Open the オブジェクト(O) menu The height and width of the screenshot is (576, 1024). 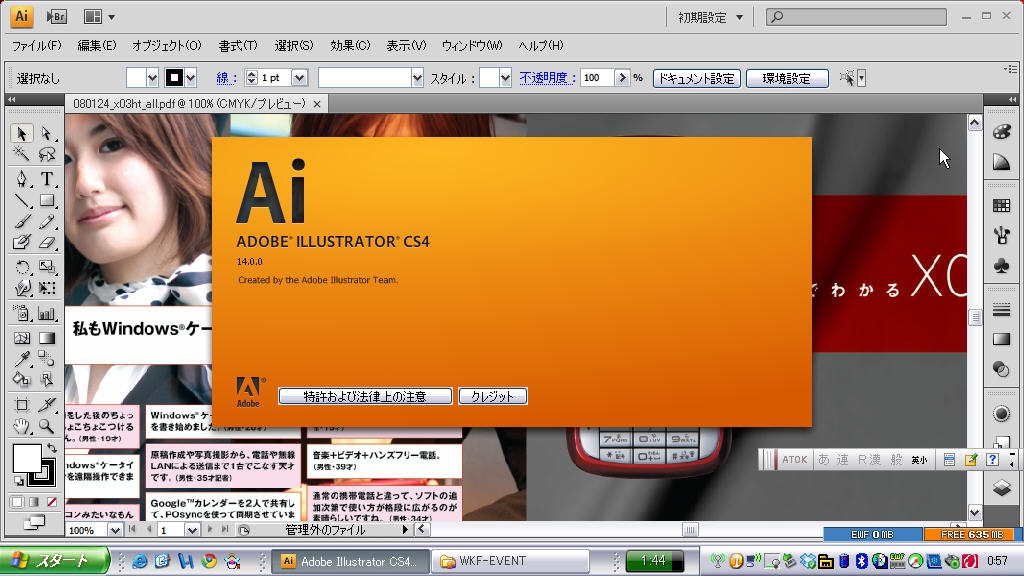pyautogui.click(x=167, y=46)
